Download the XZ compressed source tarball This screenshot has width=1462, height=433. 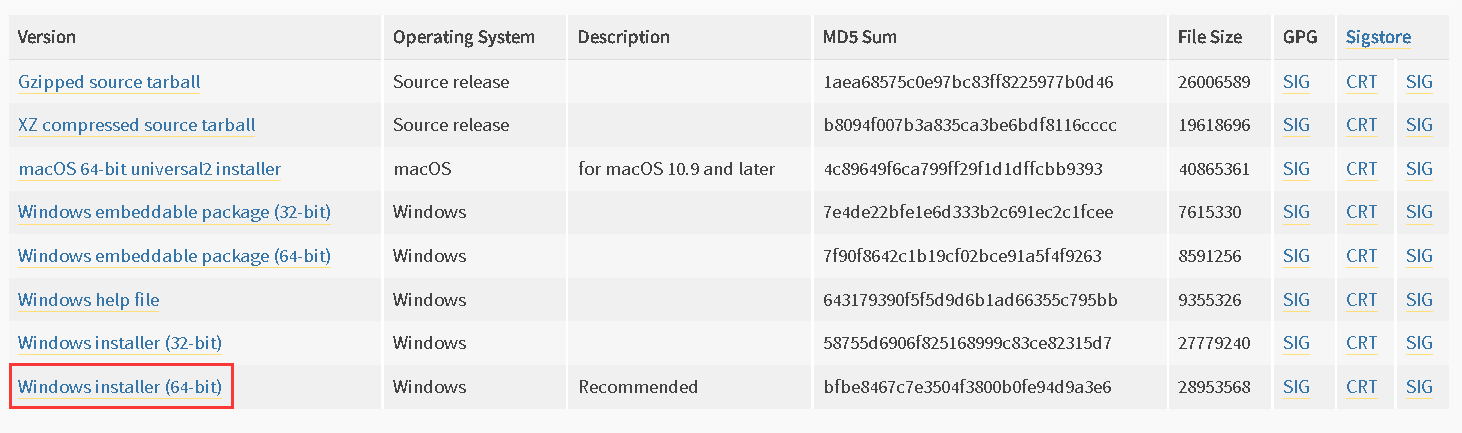(137, 125)
